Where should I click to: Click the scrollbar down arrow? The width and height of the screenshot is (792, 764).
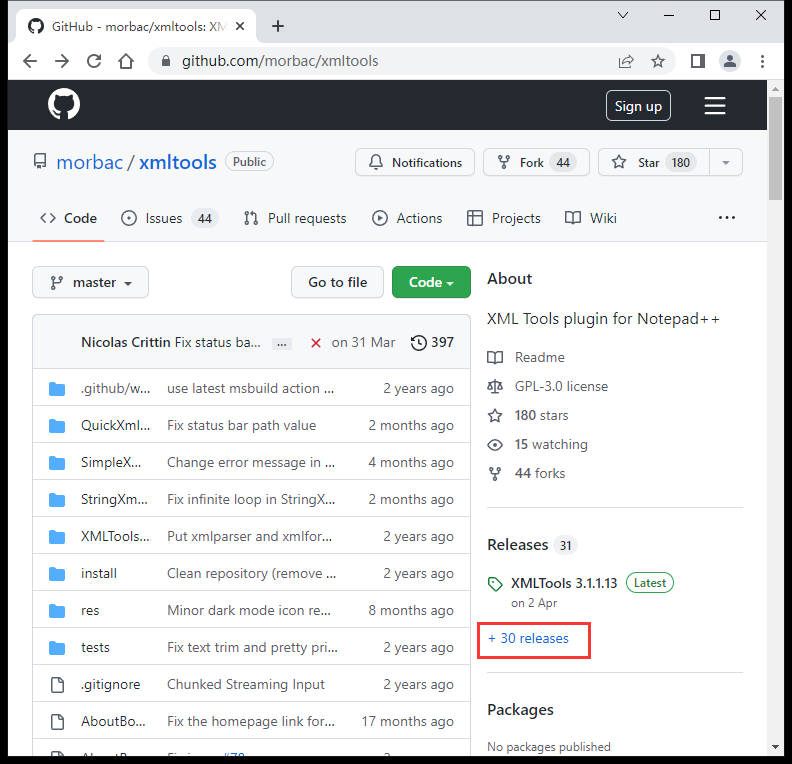click(x=775, y=747)
